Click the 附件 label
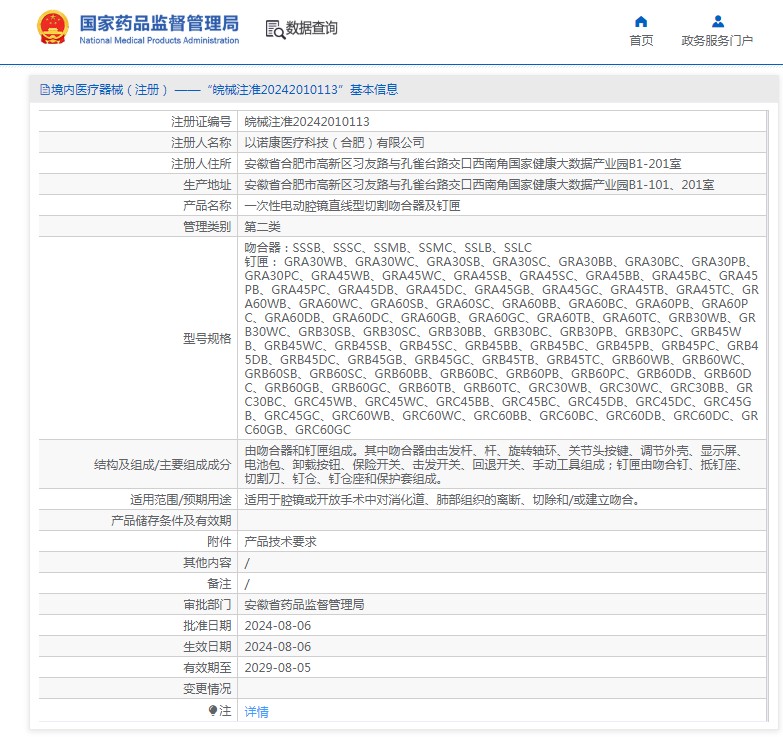 coord(219,542)
